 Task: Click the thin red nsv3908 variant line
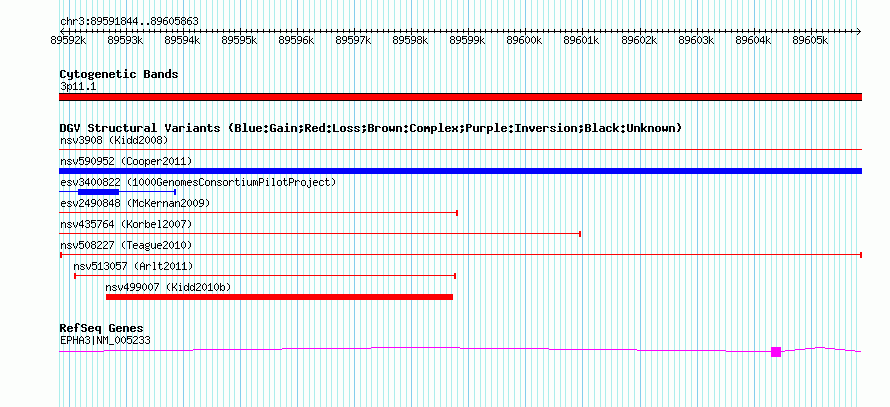point(460,149)
